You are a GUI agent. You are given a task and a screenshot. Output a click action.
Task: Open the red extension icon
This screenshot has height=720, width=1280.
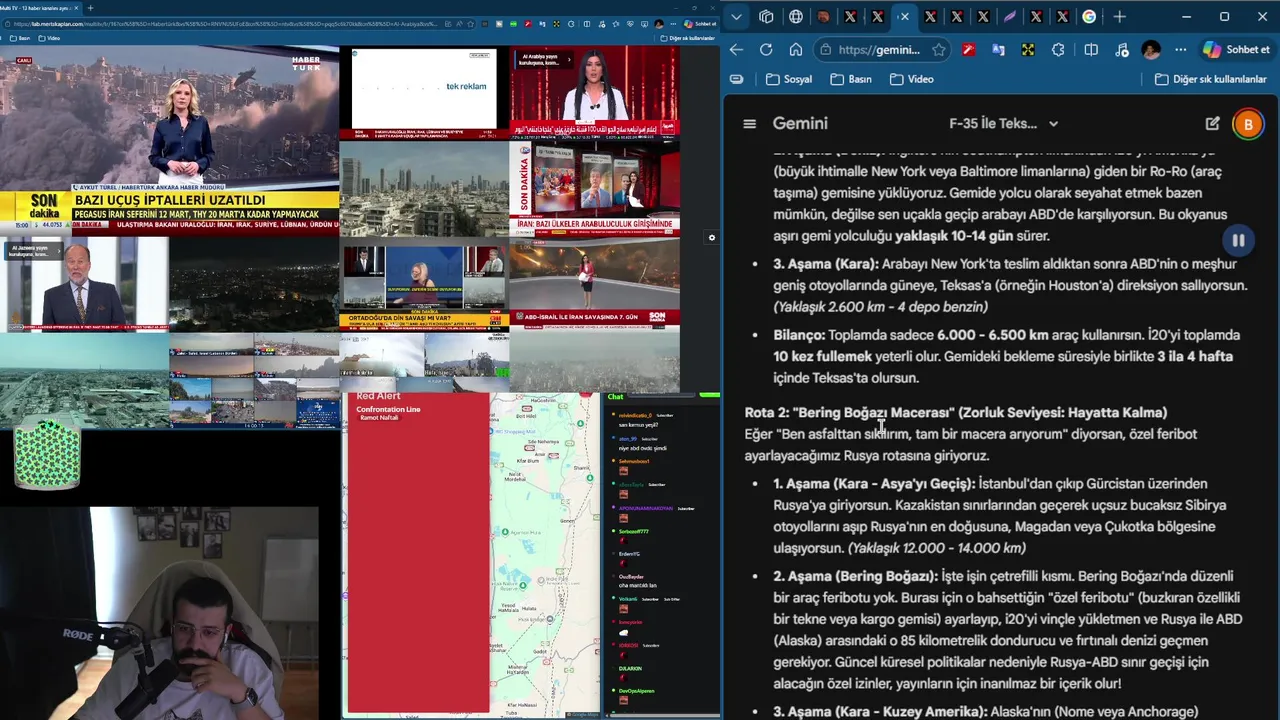[x=968, y=49]
